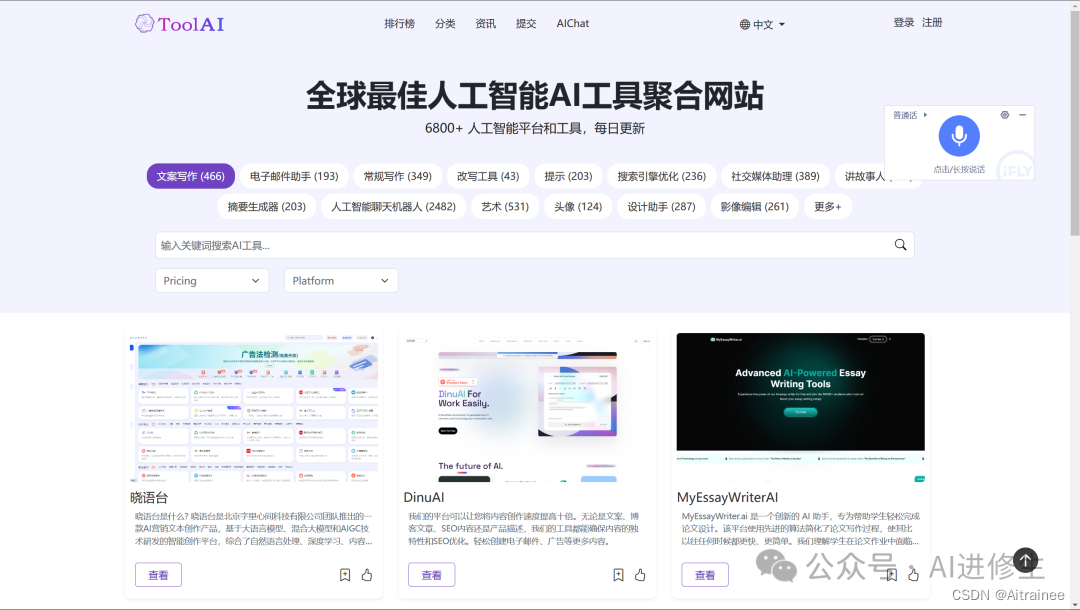Like the 晓语台 card with thumbs-up

point(366,575)
